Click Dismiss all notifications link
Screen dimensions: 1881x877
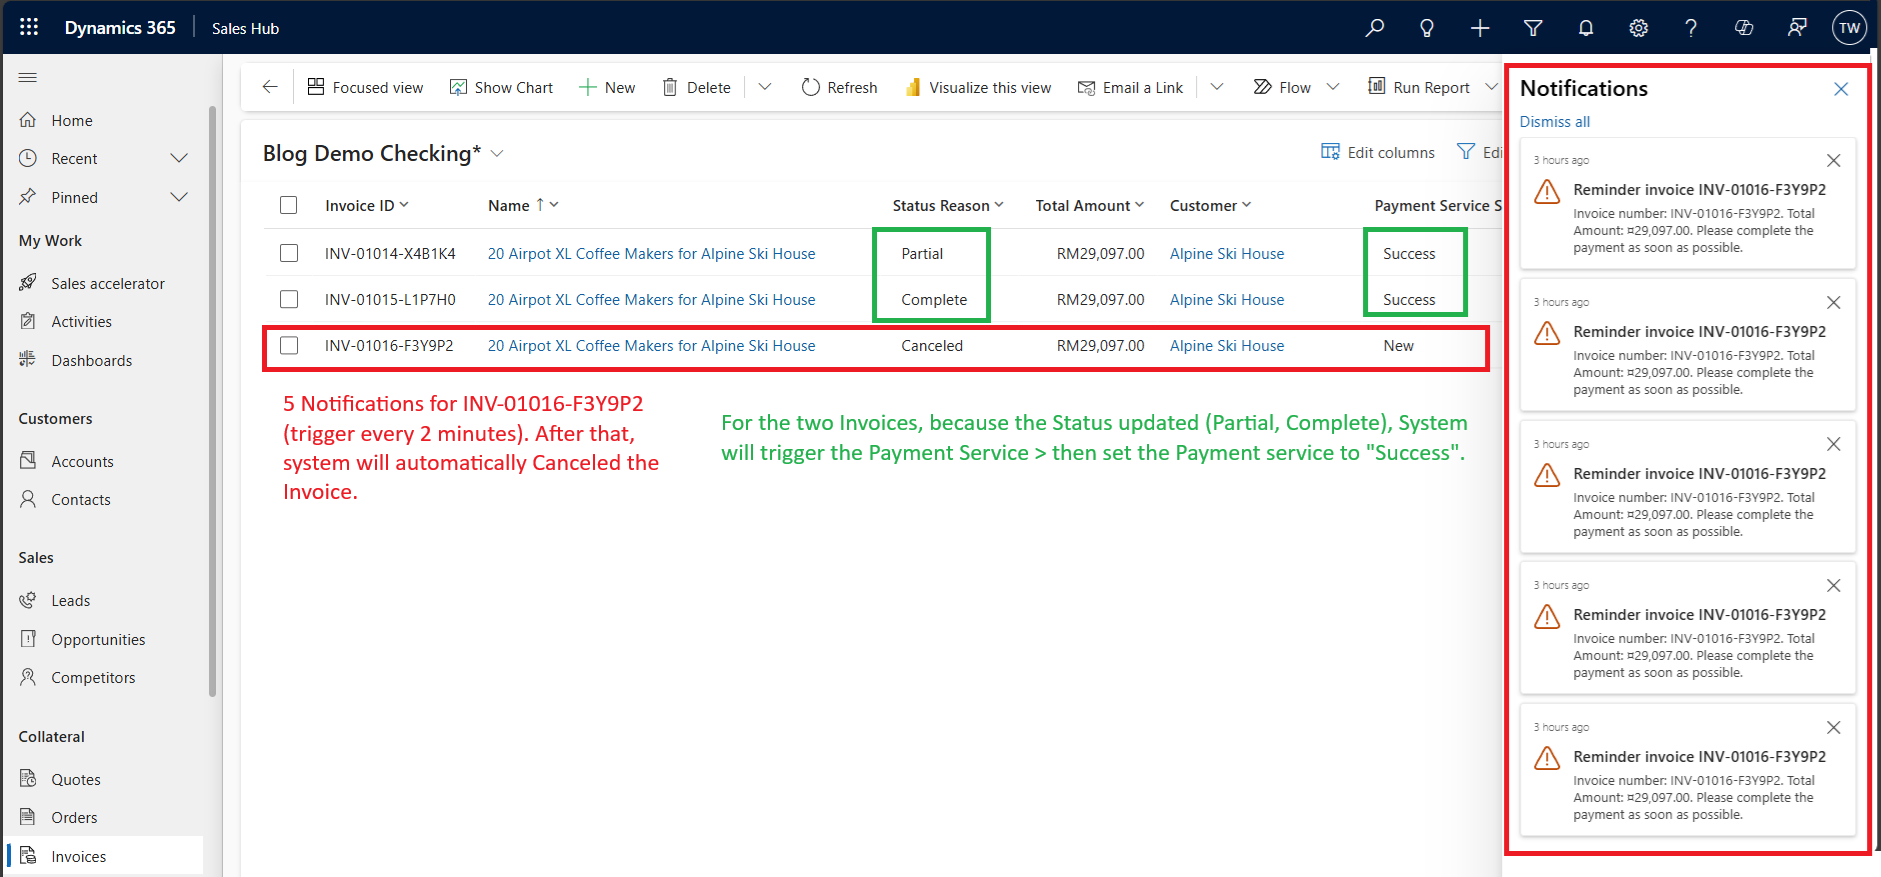[1554, 122]
